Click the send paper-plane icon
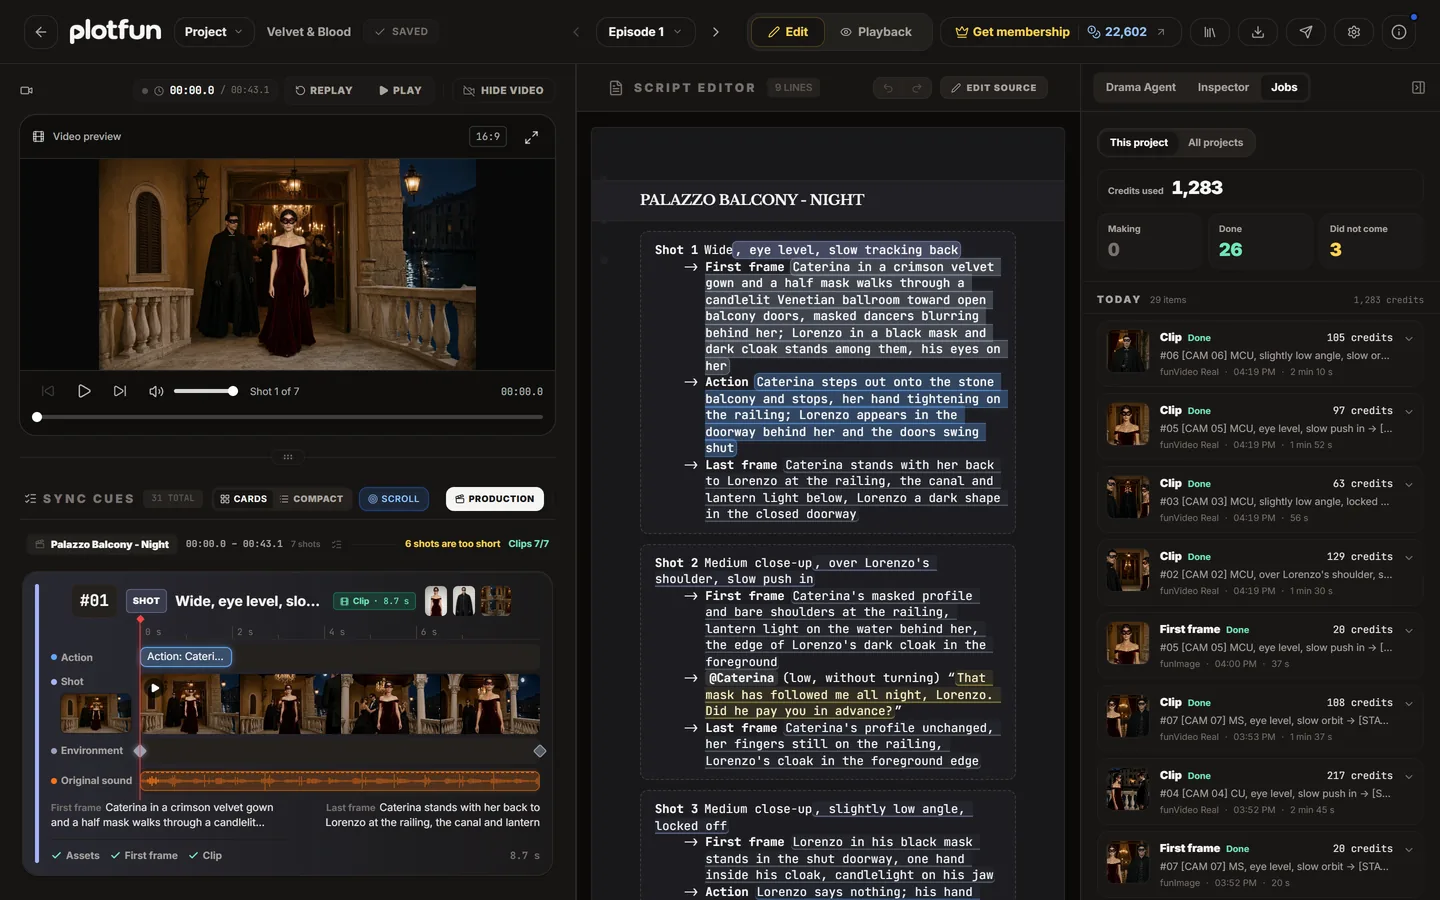The height and width of the screenshot is (900, 1440). [x=1305, y=32]
